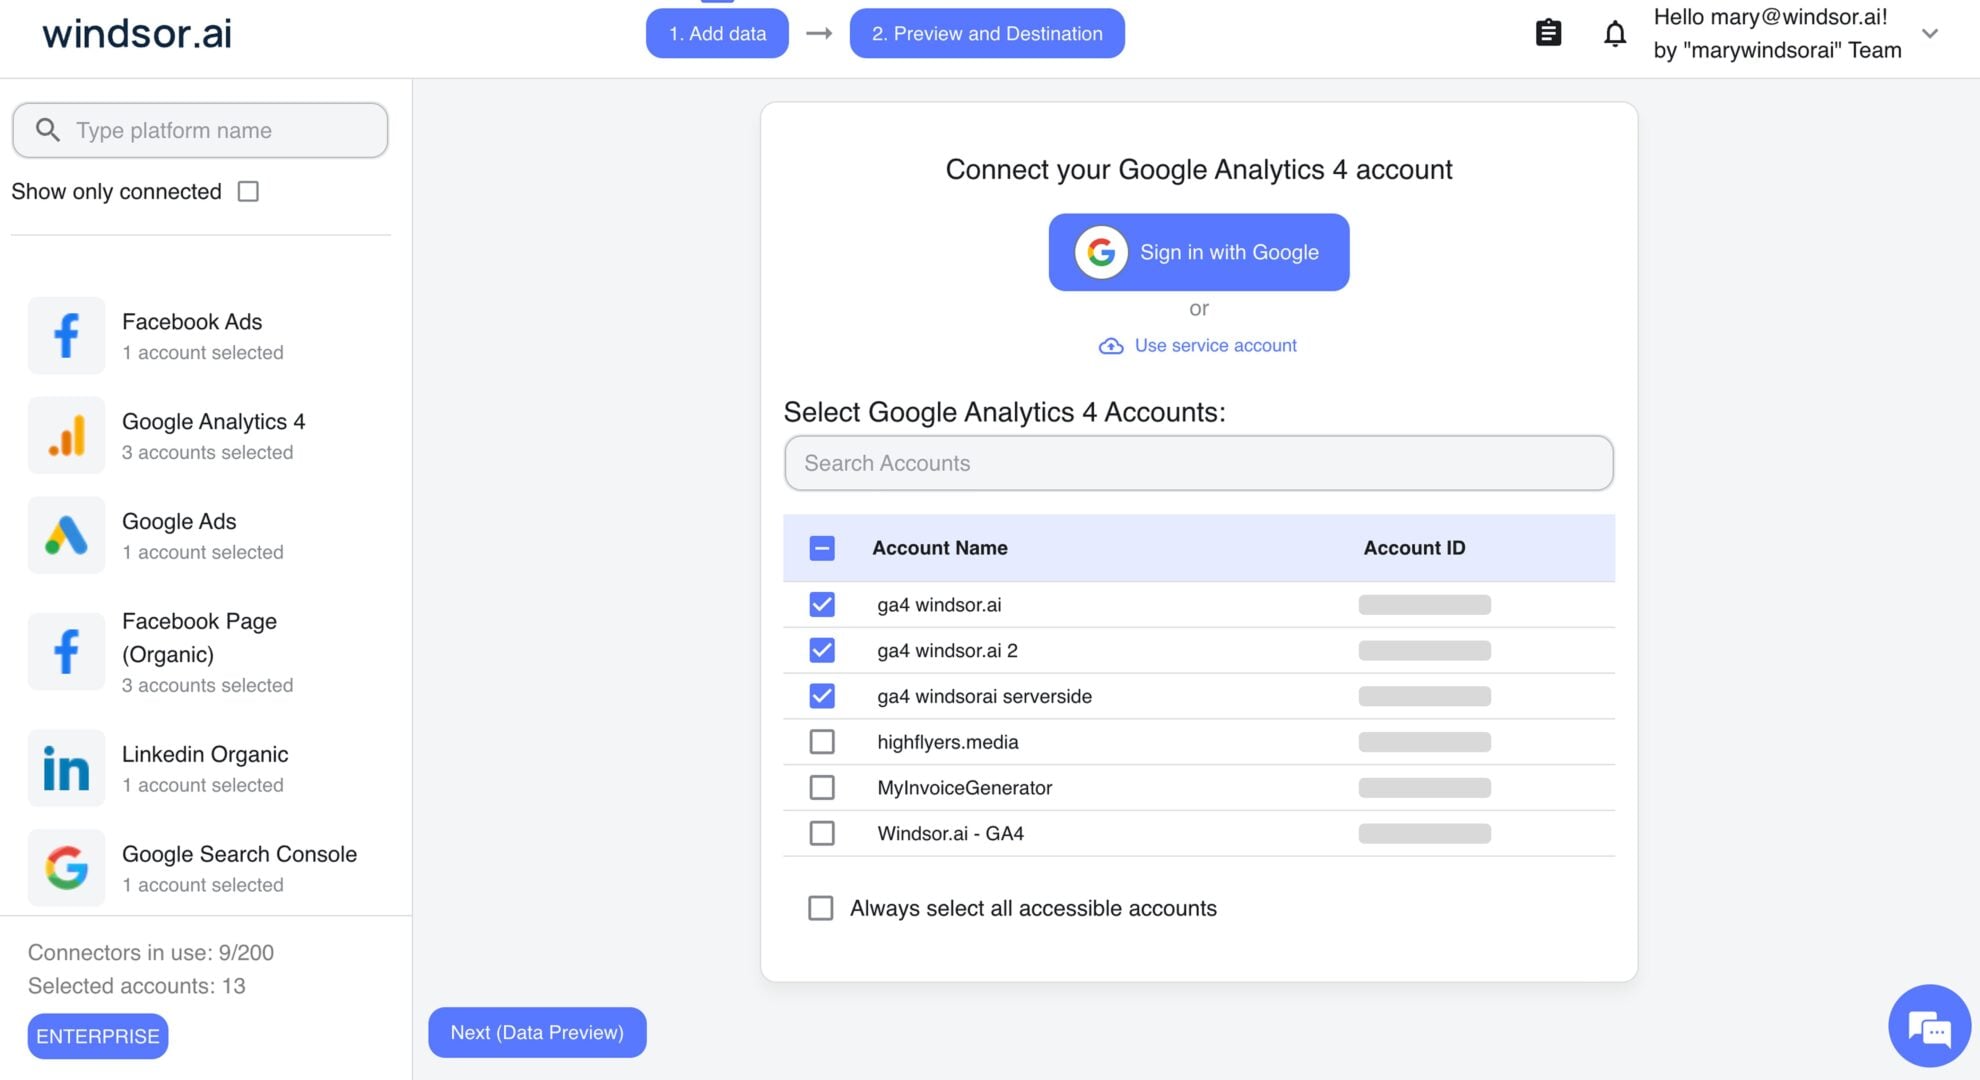Switch to the Preview and Destination step
The image size is (1980, 1080).
click(986, 33)
